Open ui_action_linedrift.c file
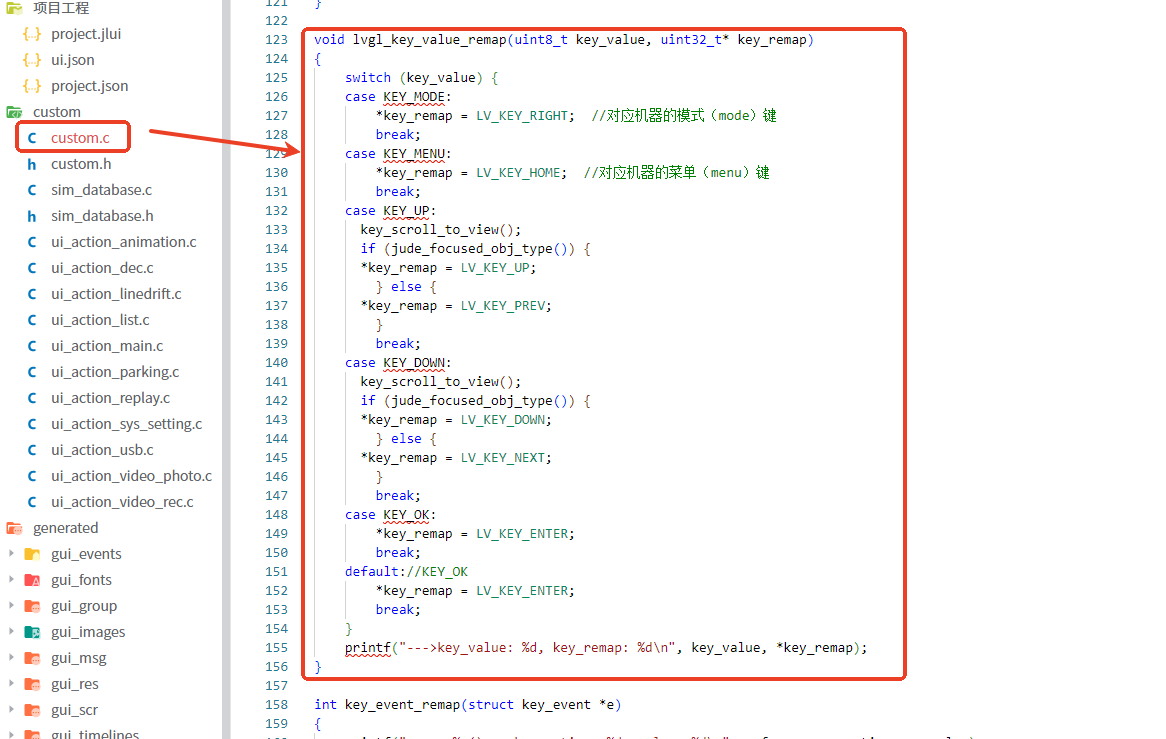The image size is (1166, 739). (x=116, y=294)
